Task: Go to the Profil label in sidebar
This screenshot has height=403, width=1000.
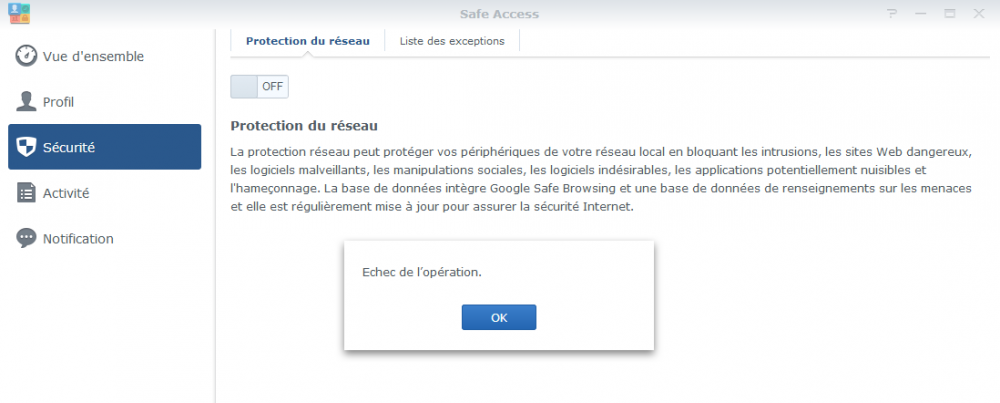Action: tap(58, 101)
